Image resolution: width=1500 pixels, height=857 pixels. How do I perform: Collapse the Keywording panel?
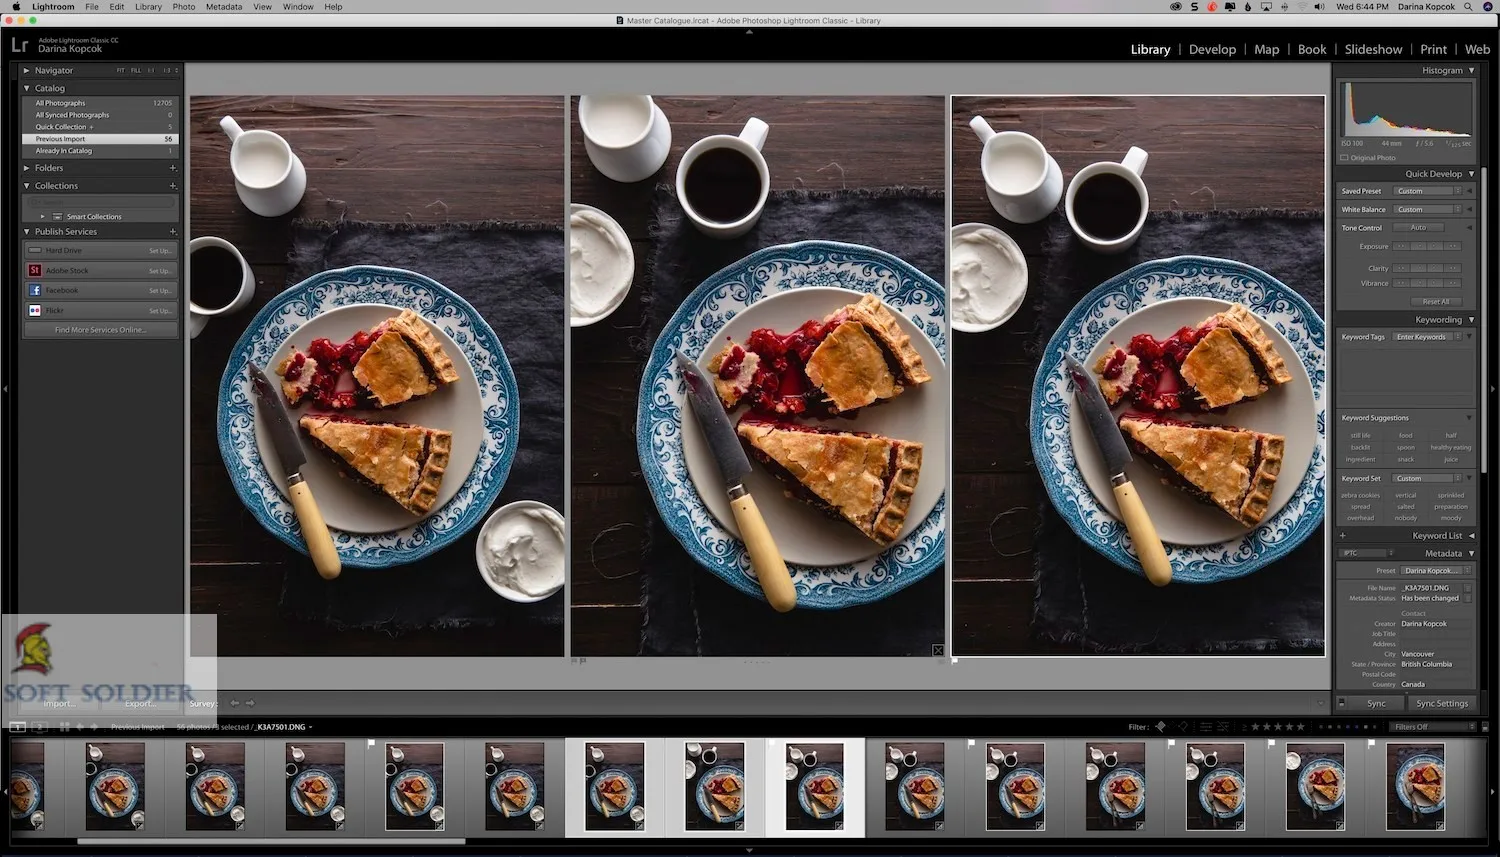pos(1471,320)
